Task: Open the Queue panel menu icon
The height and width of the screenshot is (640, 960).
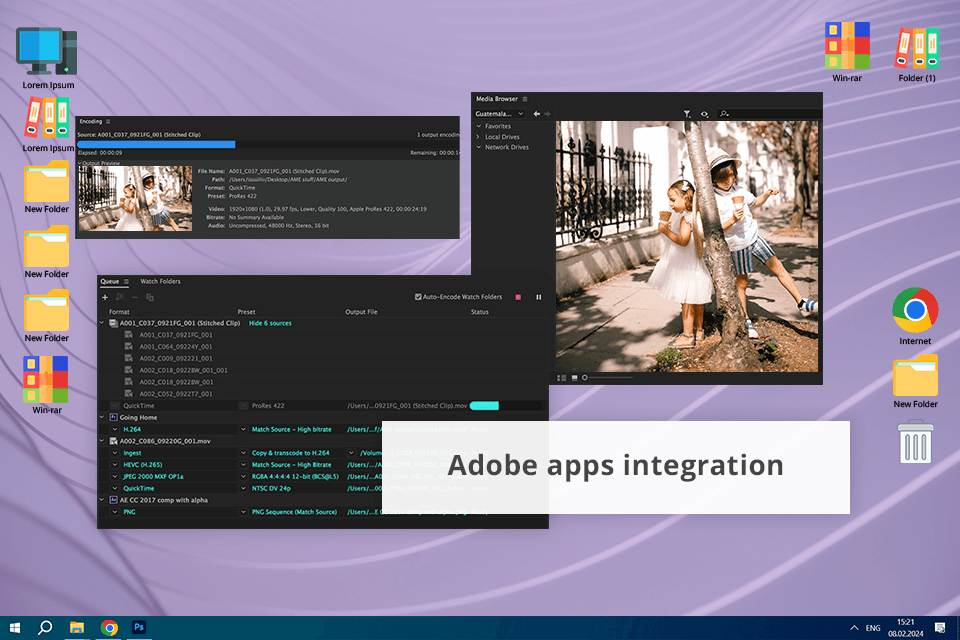Action: [x=126, y=282]
